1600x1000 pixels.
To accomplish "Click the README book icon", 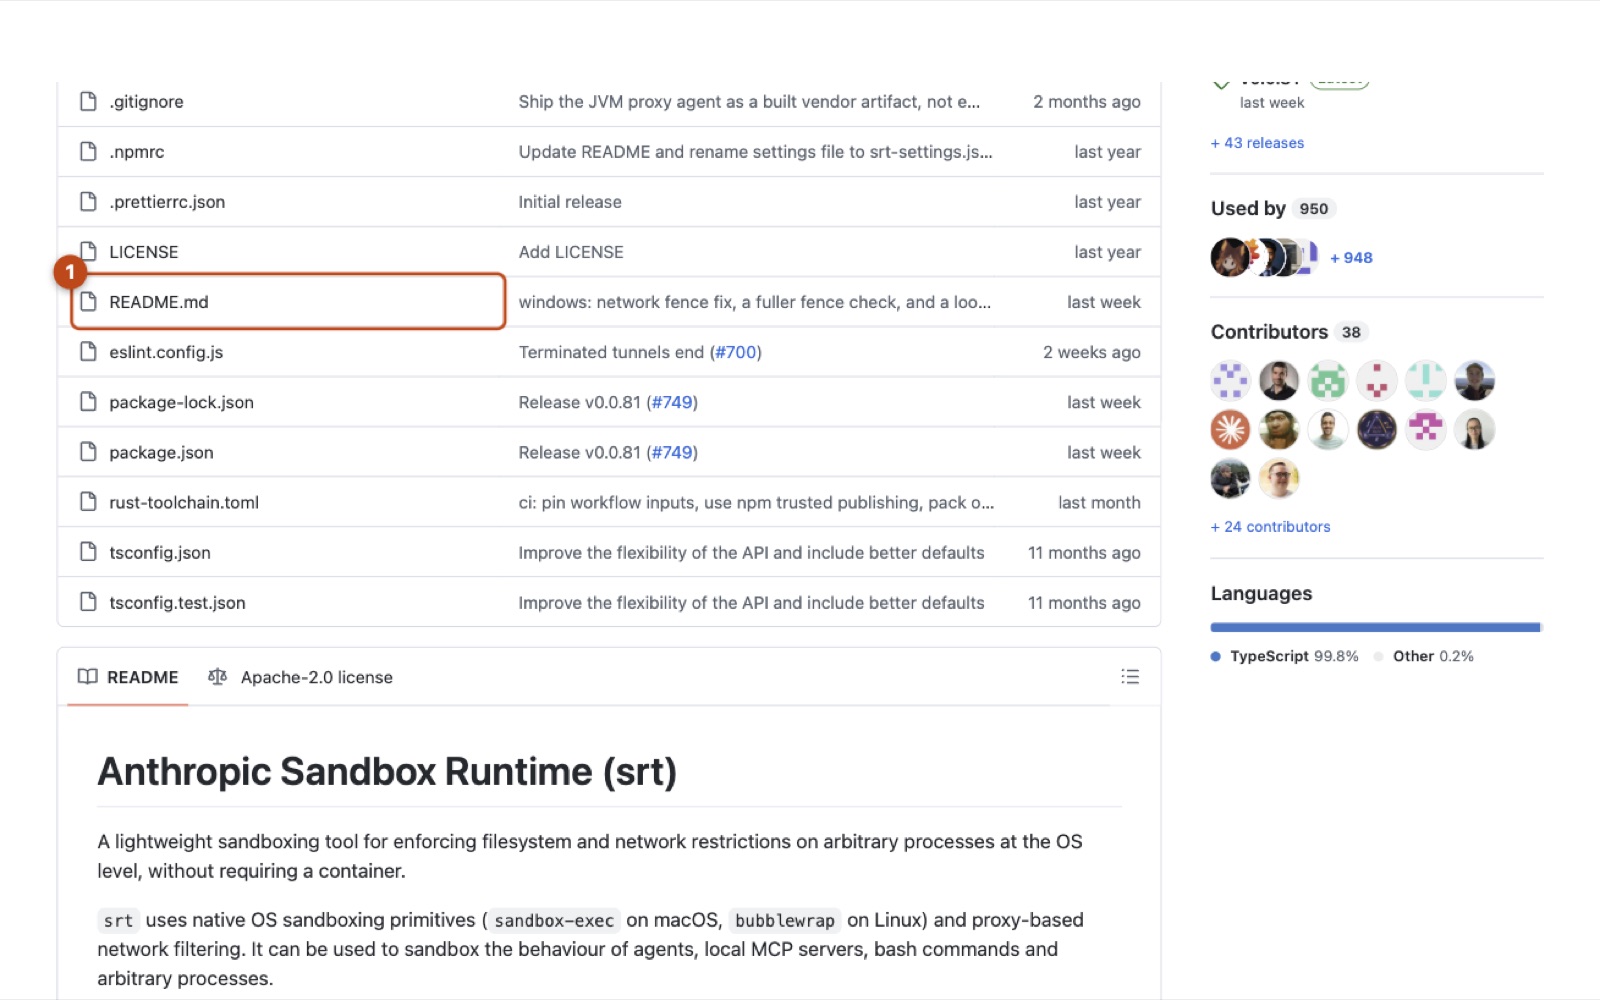I will [x=88, y=677].
